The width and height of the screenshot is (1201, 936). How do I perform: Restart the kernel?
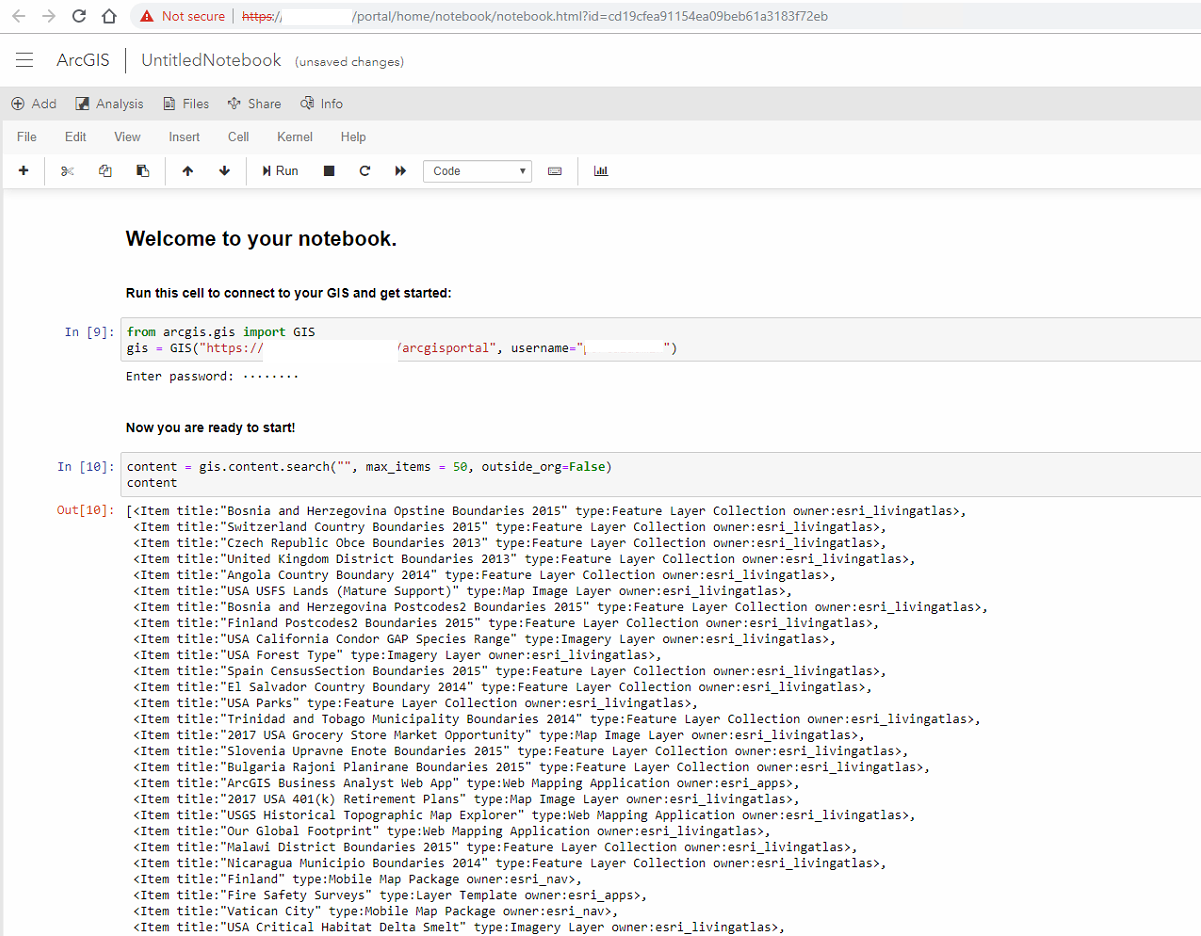pos(365,171)
